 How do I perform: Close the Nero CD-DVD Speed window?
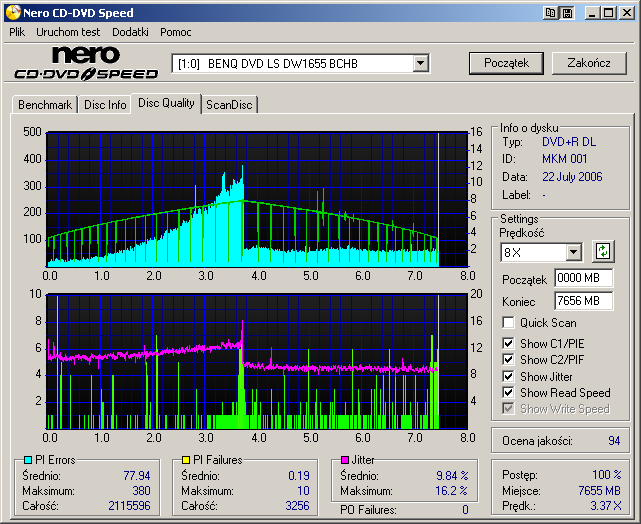point(626,13)
